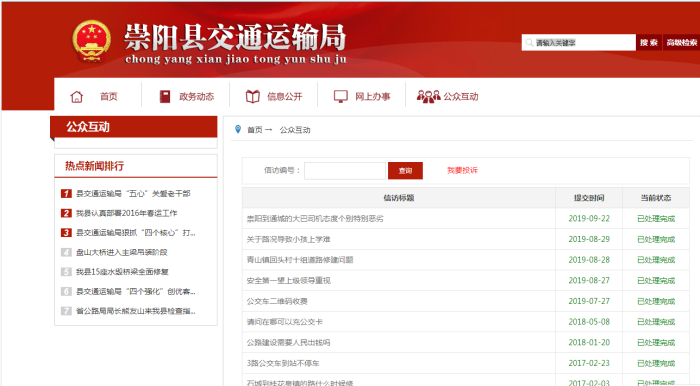Click the 当前状态 column header

coord(656,198)
